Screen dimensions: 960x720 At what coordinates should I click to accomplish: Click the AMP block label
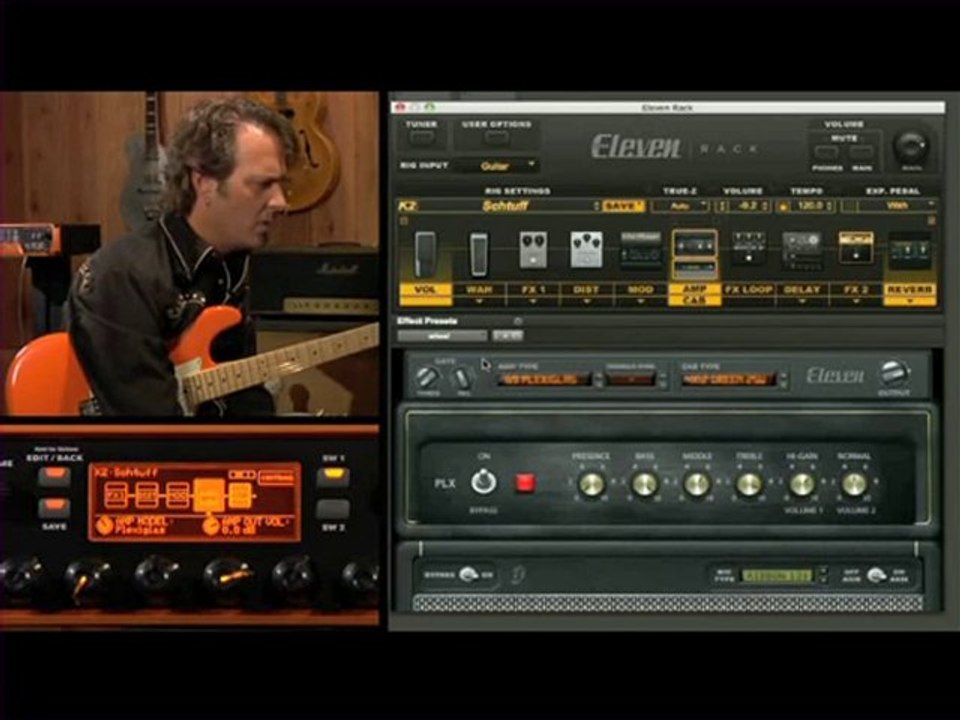694,288
